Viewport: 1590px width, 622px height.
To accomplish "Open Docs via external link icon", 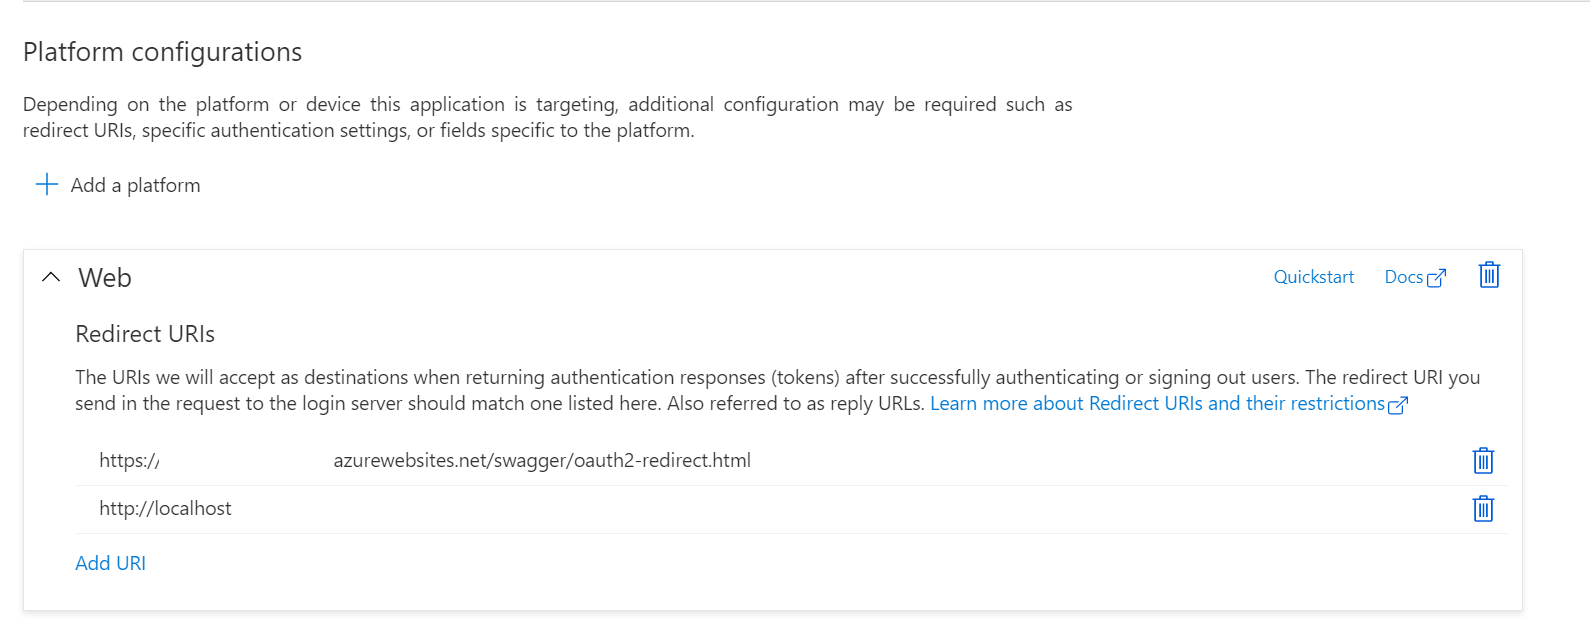I will [1437, 277].
